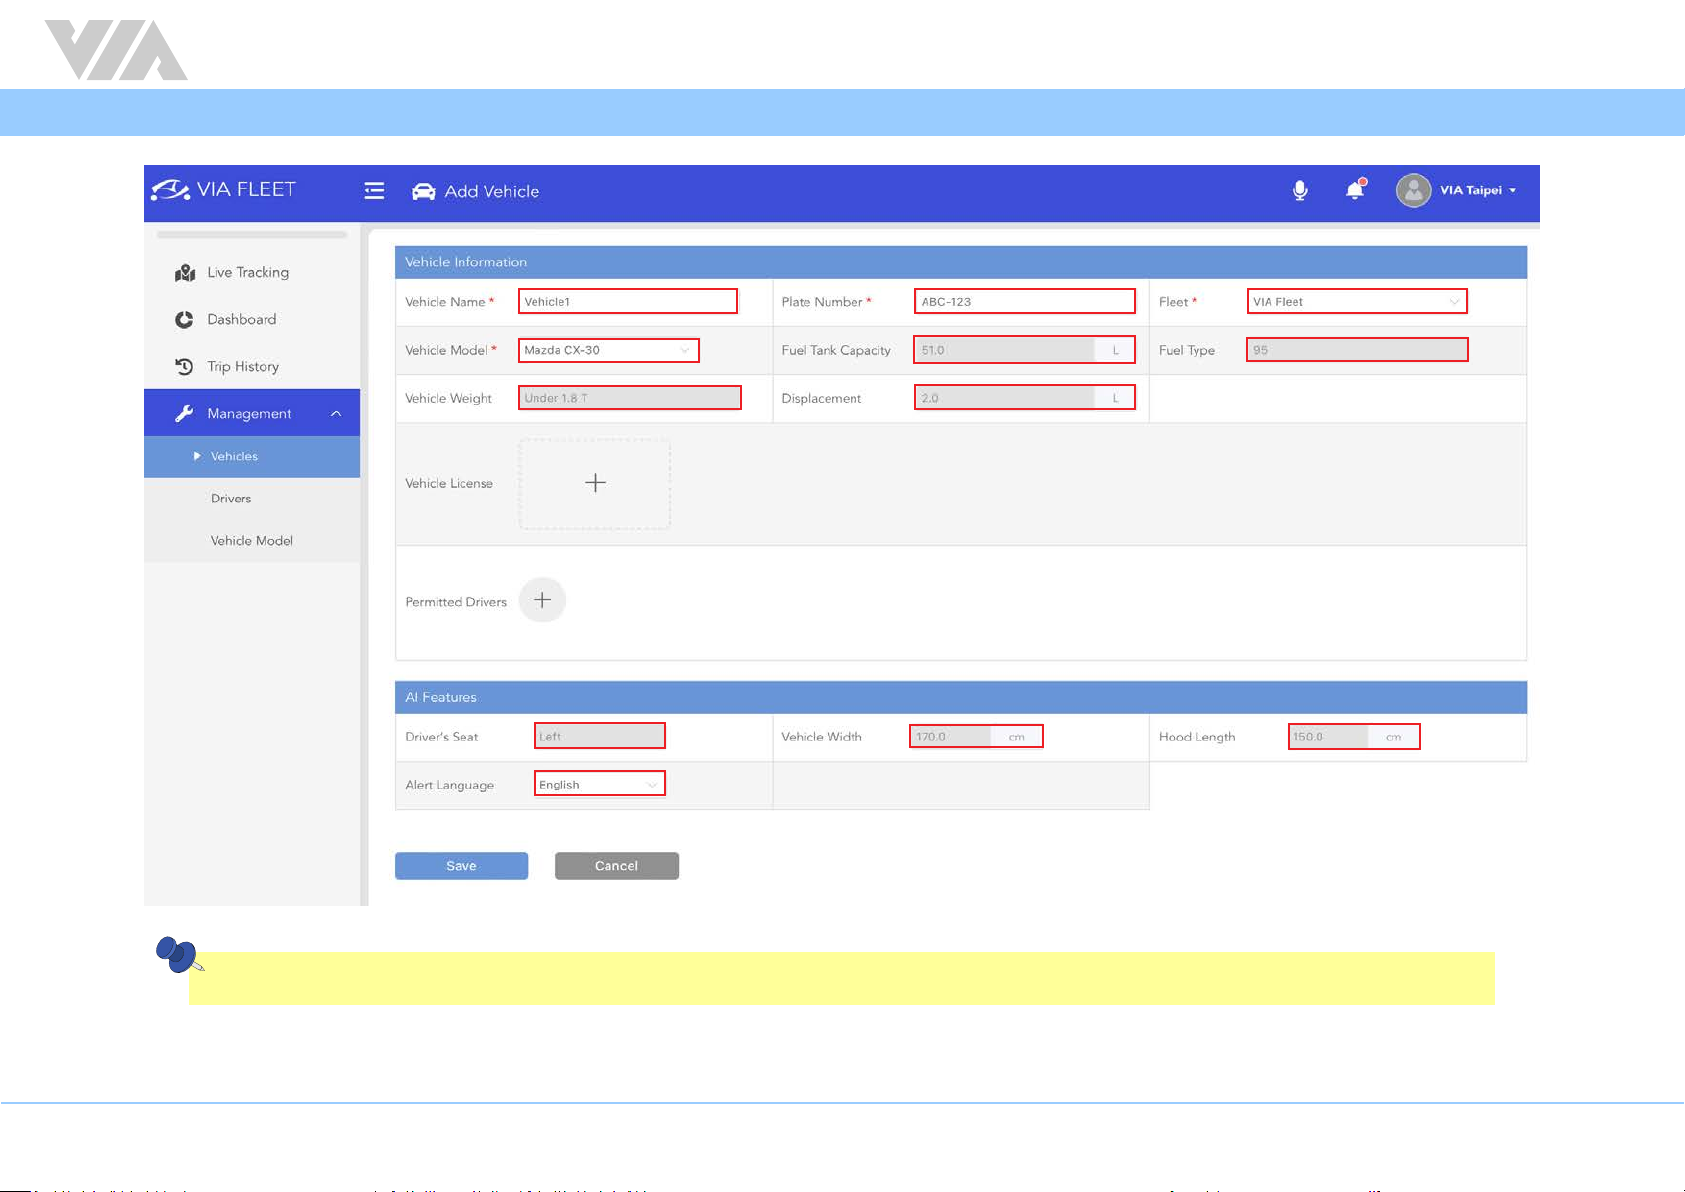
Task: Activate the microphone icon in header
Action: click(1300, 190)
